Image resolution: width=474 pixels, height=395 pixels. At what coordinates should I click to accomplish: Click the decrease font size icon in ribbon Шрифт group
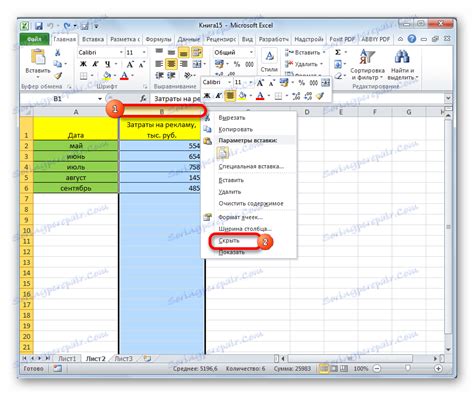click(141, 64)
